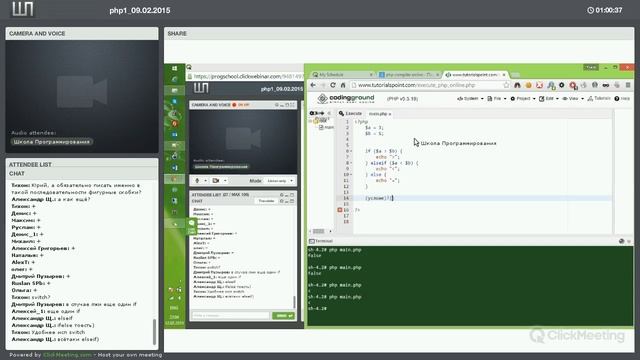Click the editor horizontal scrollbar

319,231
